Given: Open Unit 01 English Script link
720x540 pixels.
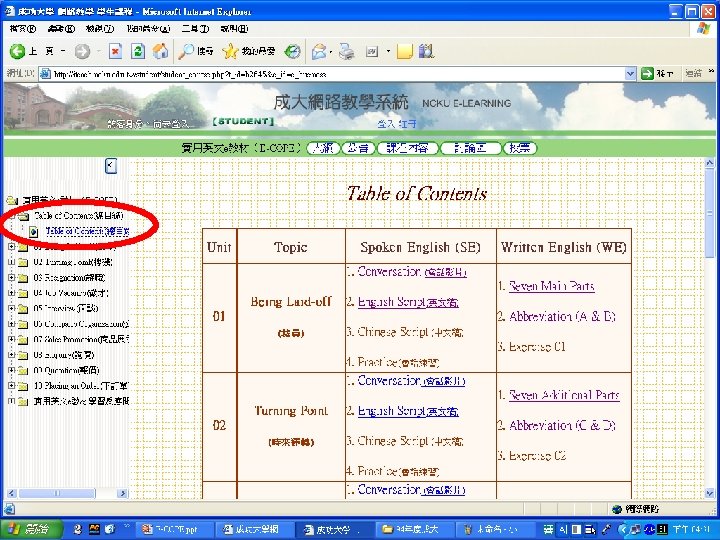Looking at the screenshot, I should [408, 302].
